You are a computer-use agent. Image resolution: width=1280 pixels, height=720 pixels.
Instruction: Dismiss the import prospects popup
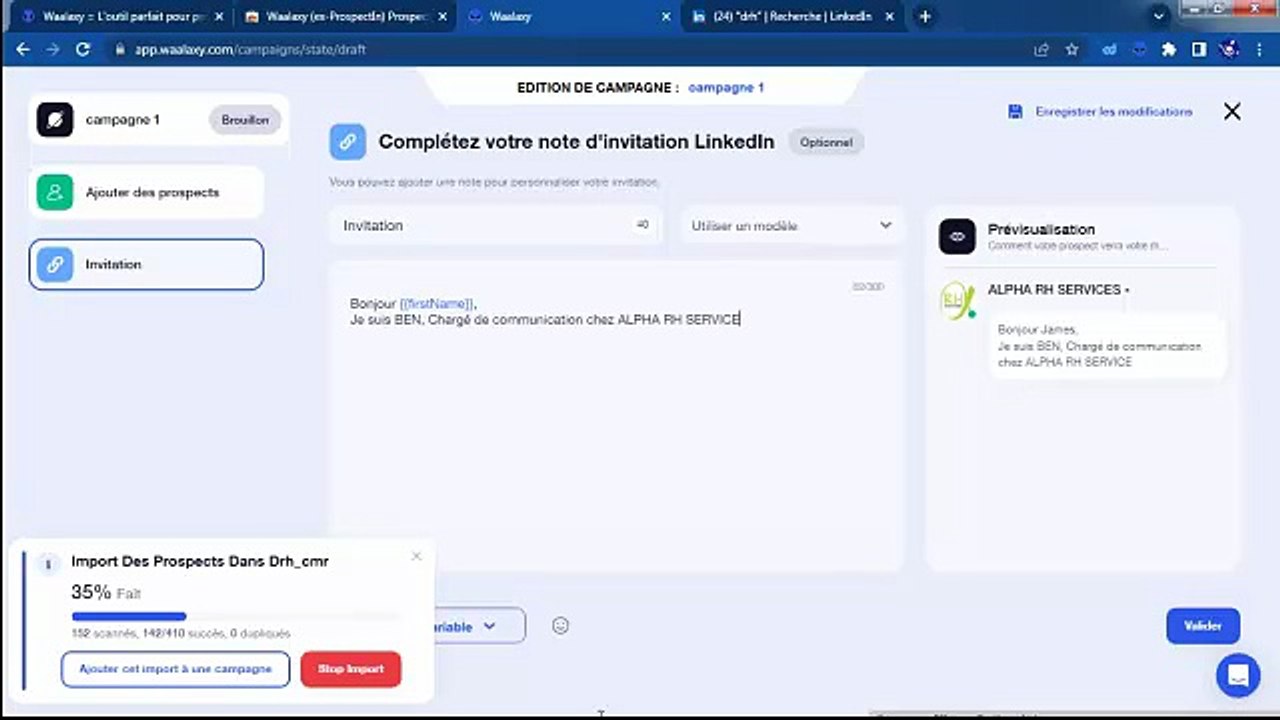[417, 557]
